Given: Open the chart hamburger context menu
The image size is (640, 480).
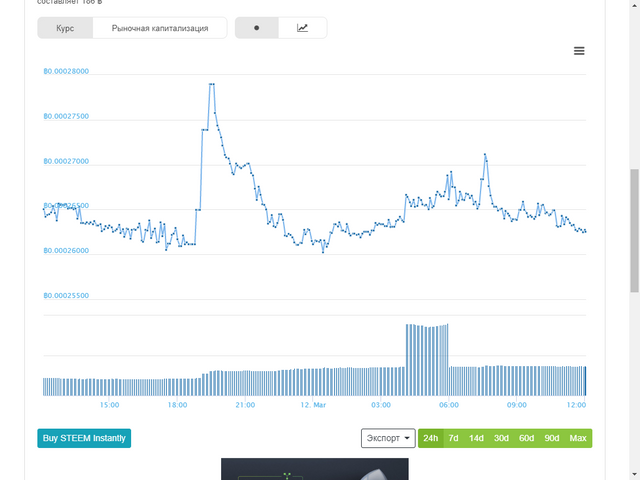Looking at the screenshot, I should tap(579, 51).
